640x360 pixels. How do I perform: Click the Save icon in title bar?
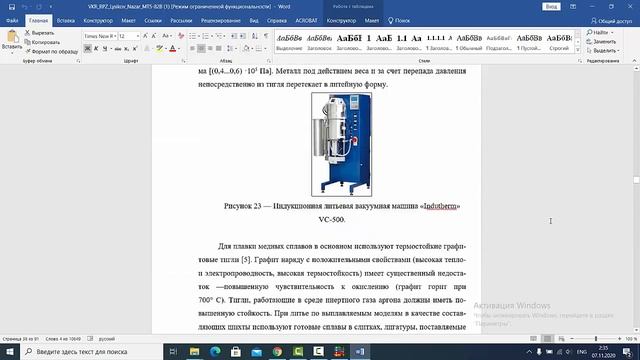click(12, 7)
